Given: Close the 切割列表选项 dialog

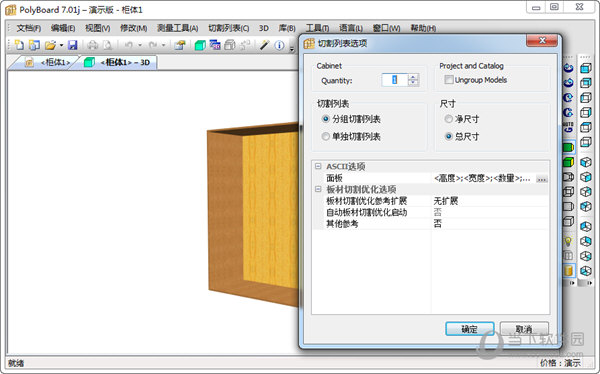Looking at the screenshot, I should tap(542, 40).
